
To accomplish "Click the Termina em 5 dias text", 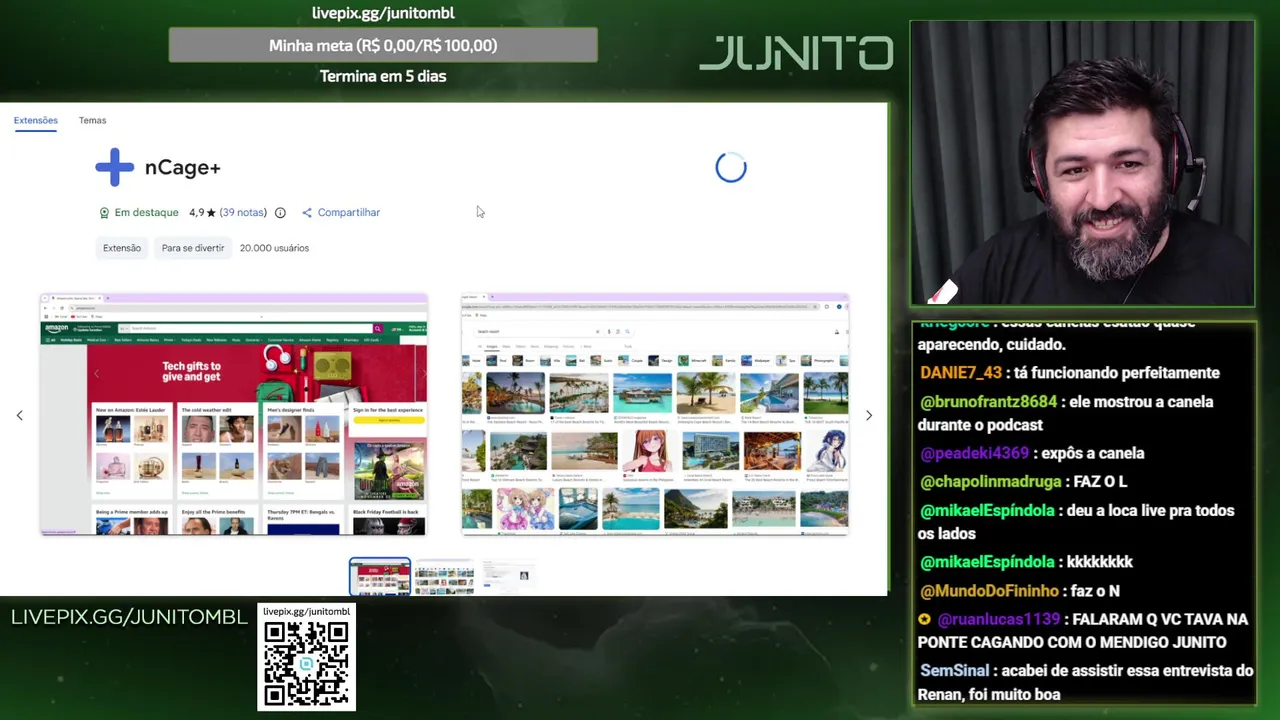I will pyautogui.click(x=383, y=76).
